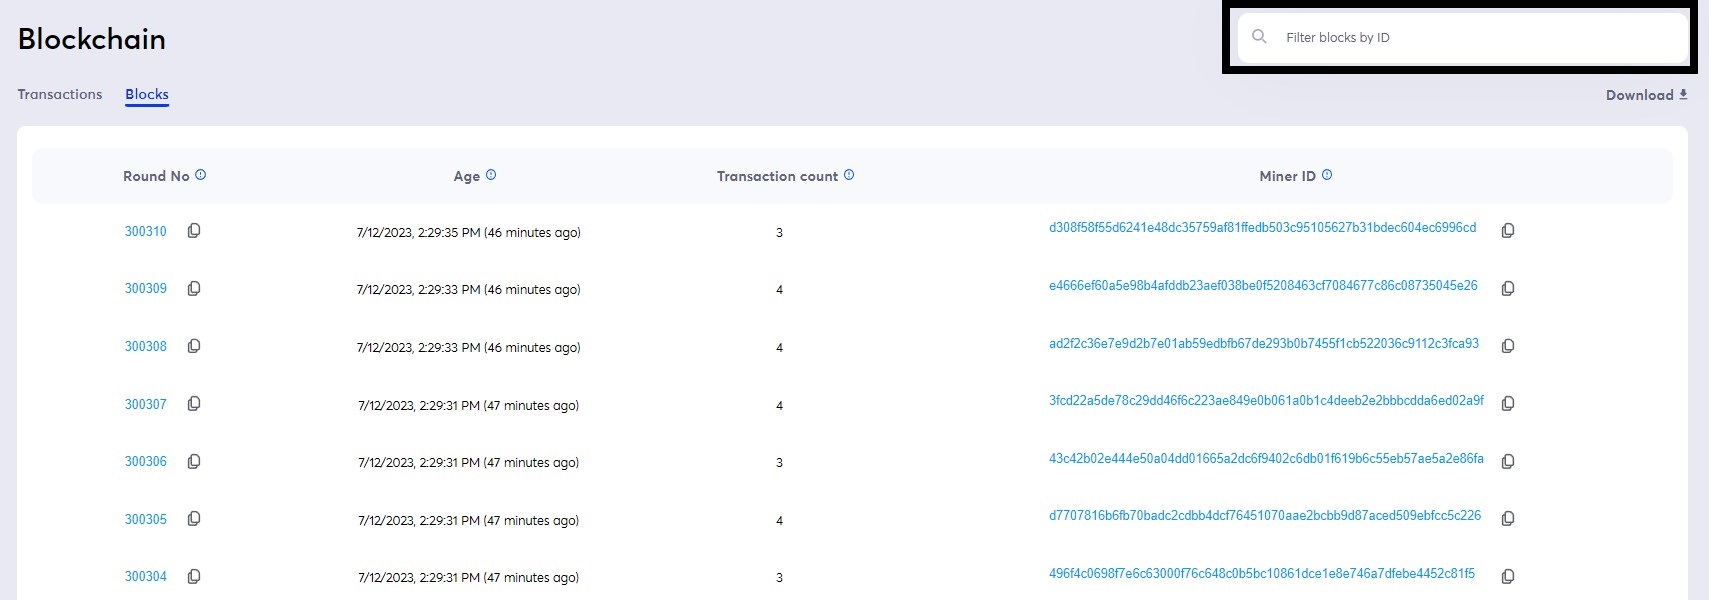Open block round 300304
Viewport: 1709px width, 600px height.
pyautogui.click(x=146, y=577)
